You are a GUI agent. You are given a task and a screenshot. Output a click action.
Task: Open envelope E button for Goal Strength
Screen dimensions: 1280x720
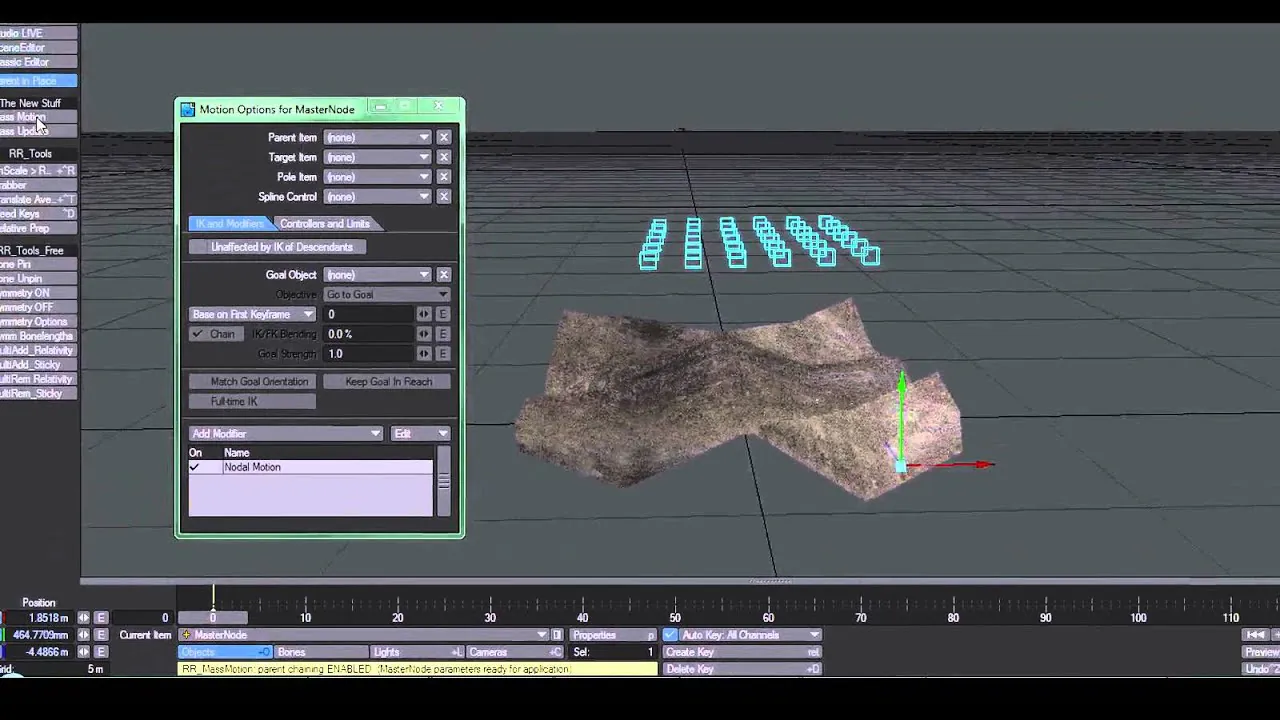coord(443,354)
